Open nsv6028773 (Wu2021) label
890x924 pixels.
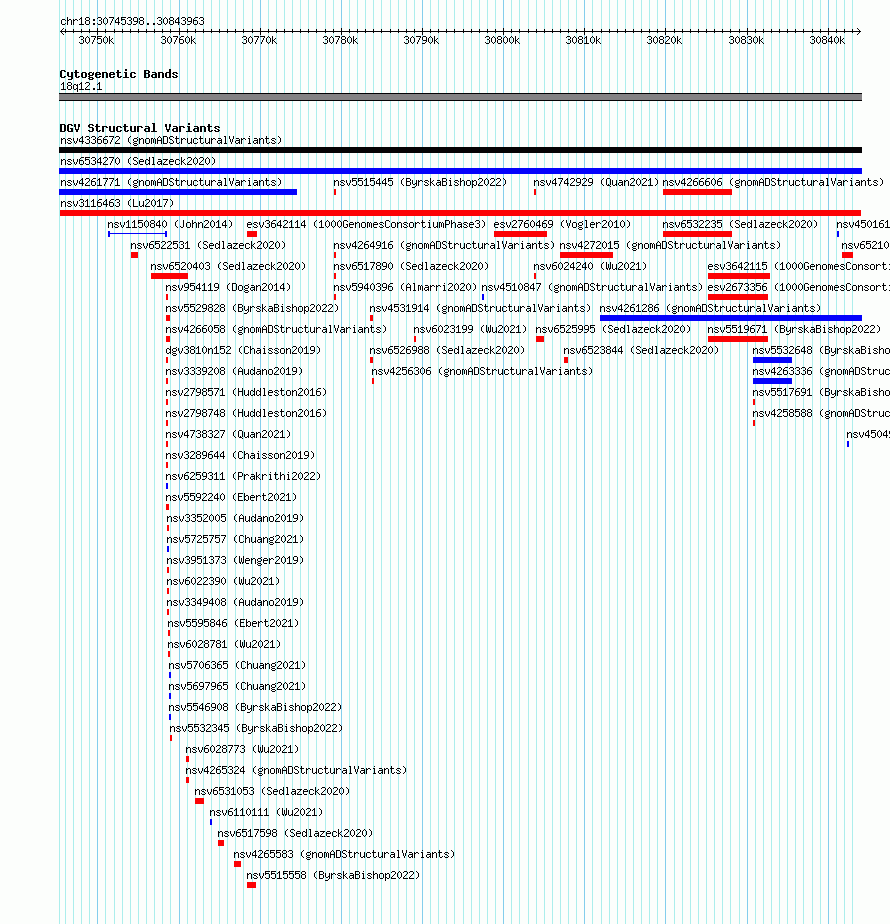click(x=242, y=750)
